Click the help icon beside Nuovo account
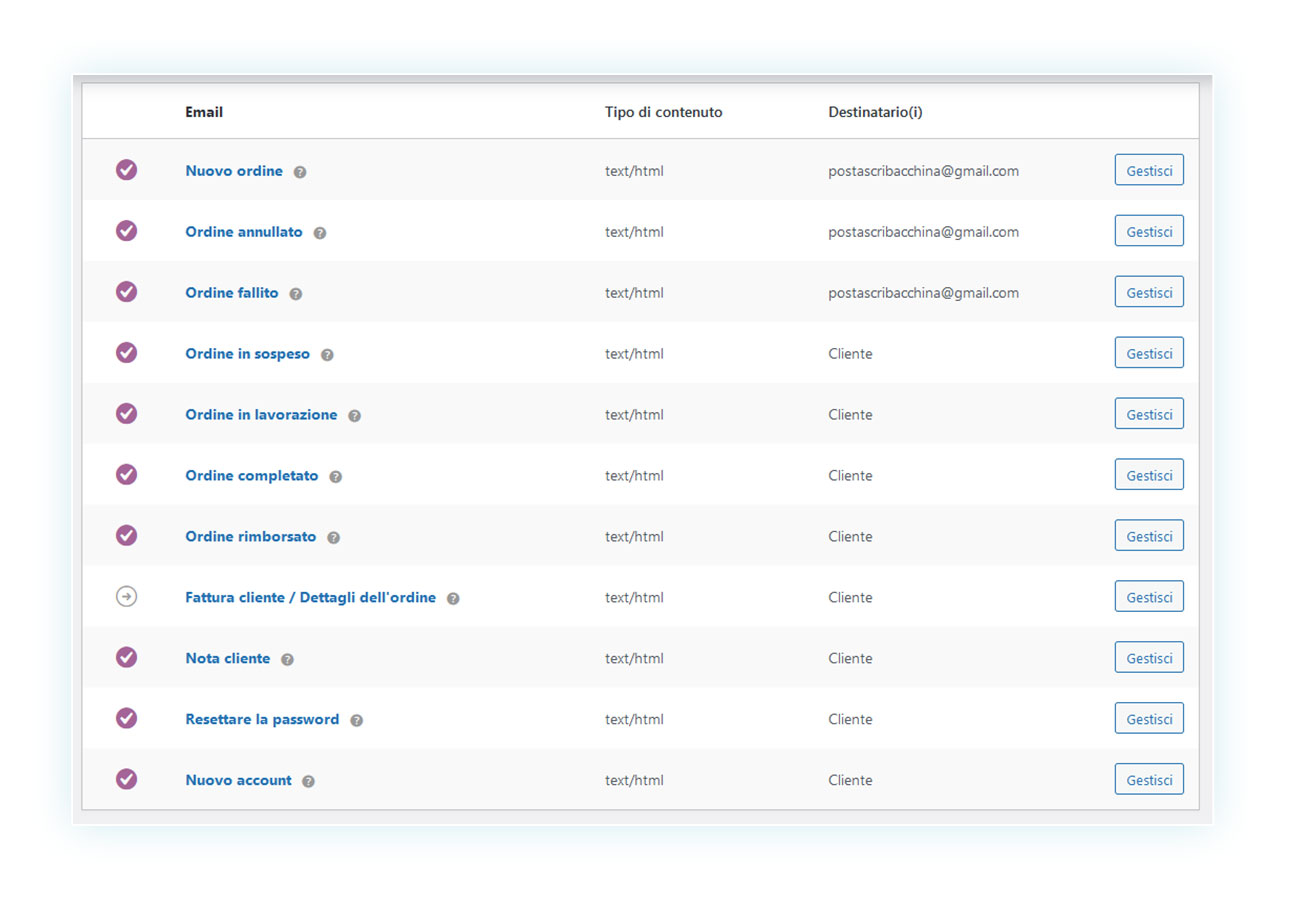The height and width of the screenshot is (918, 1300). [x=308, y=782]
